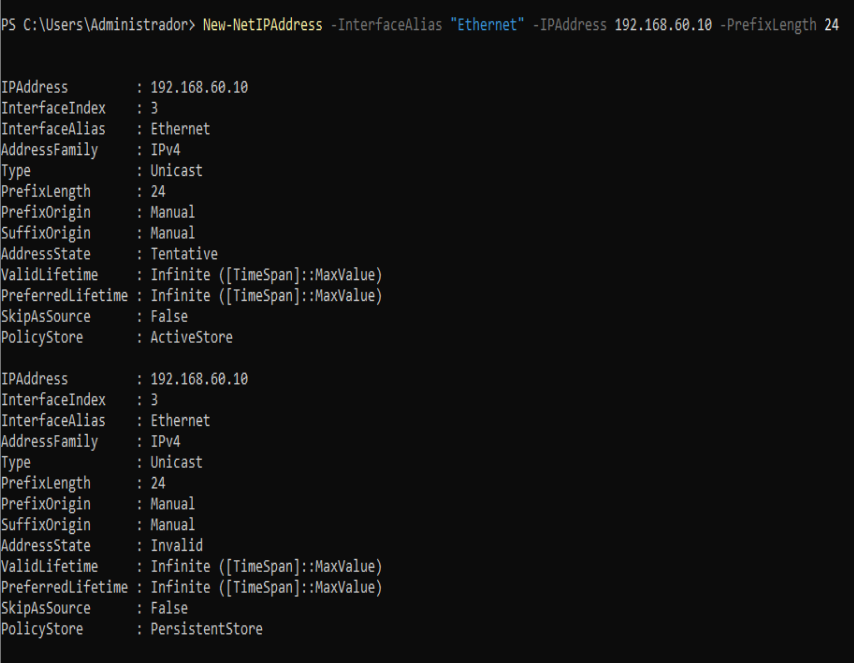Click the PS C:\Users\Administrador prompt
854x663 pixels.
[x=97, y=25]
